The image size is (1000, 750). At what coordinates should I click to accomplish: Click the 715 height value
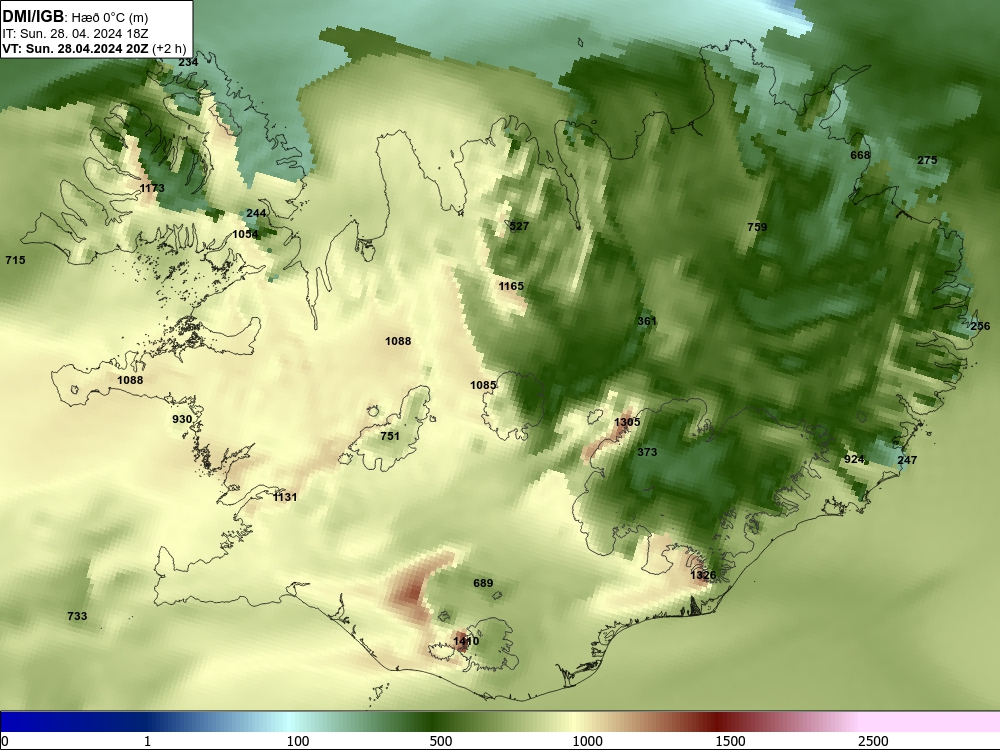pyautogui.click(x=15, y=260)
